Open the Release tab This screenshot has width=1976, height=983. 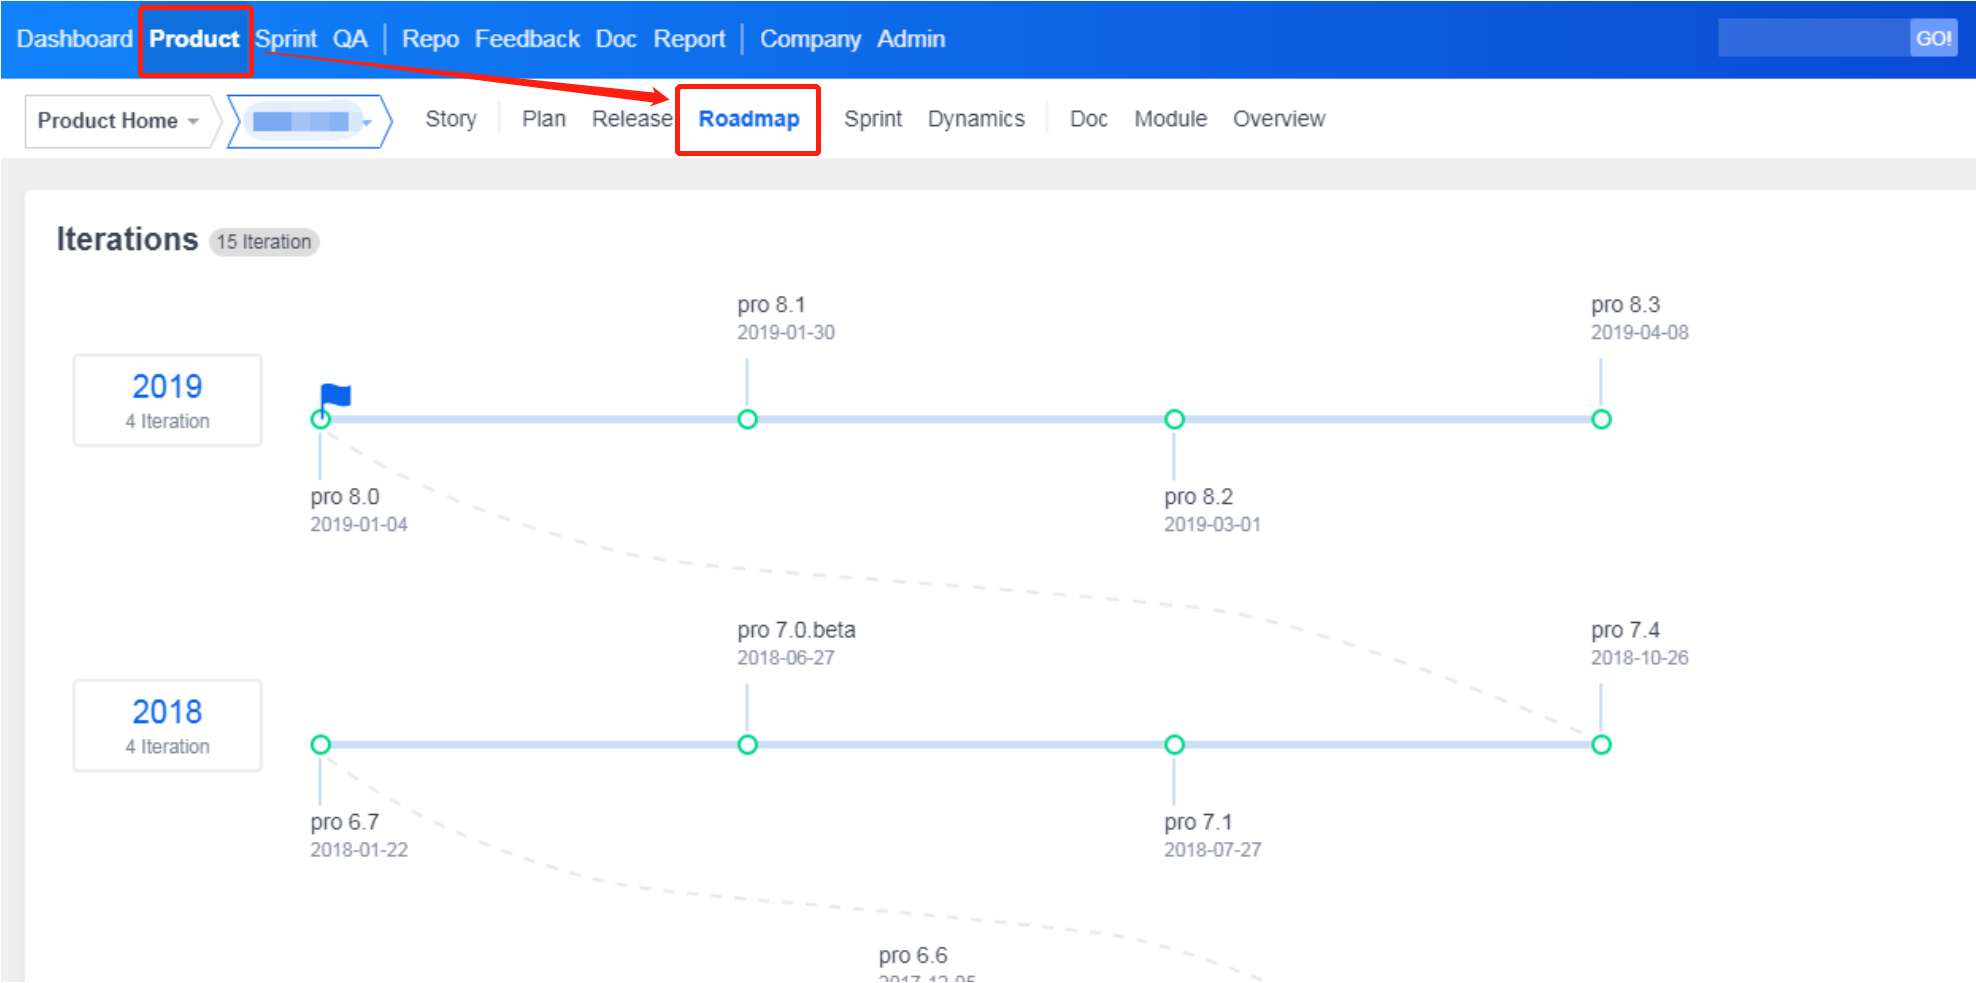tap(631, 119)
